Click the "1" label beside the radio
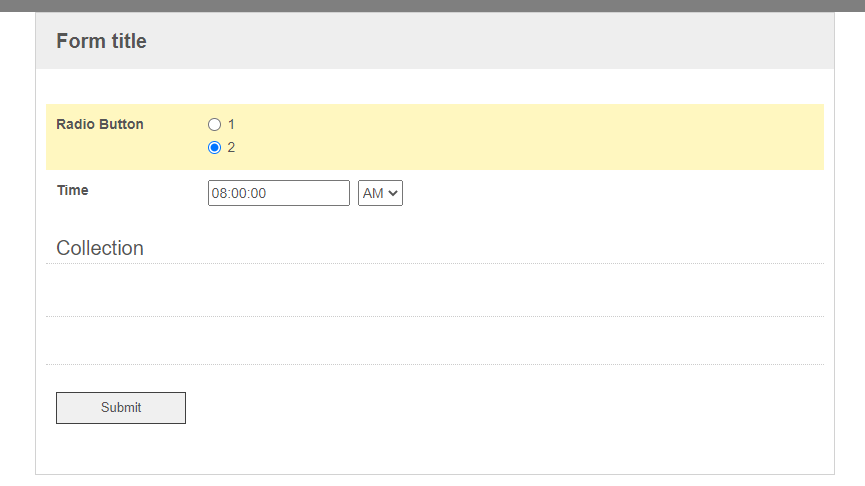The width and height of the screenshot is (865, 486). [x=231, y=125]
